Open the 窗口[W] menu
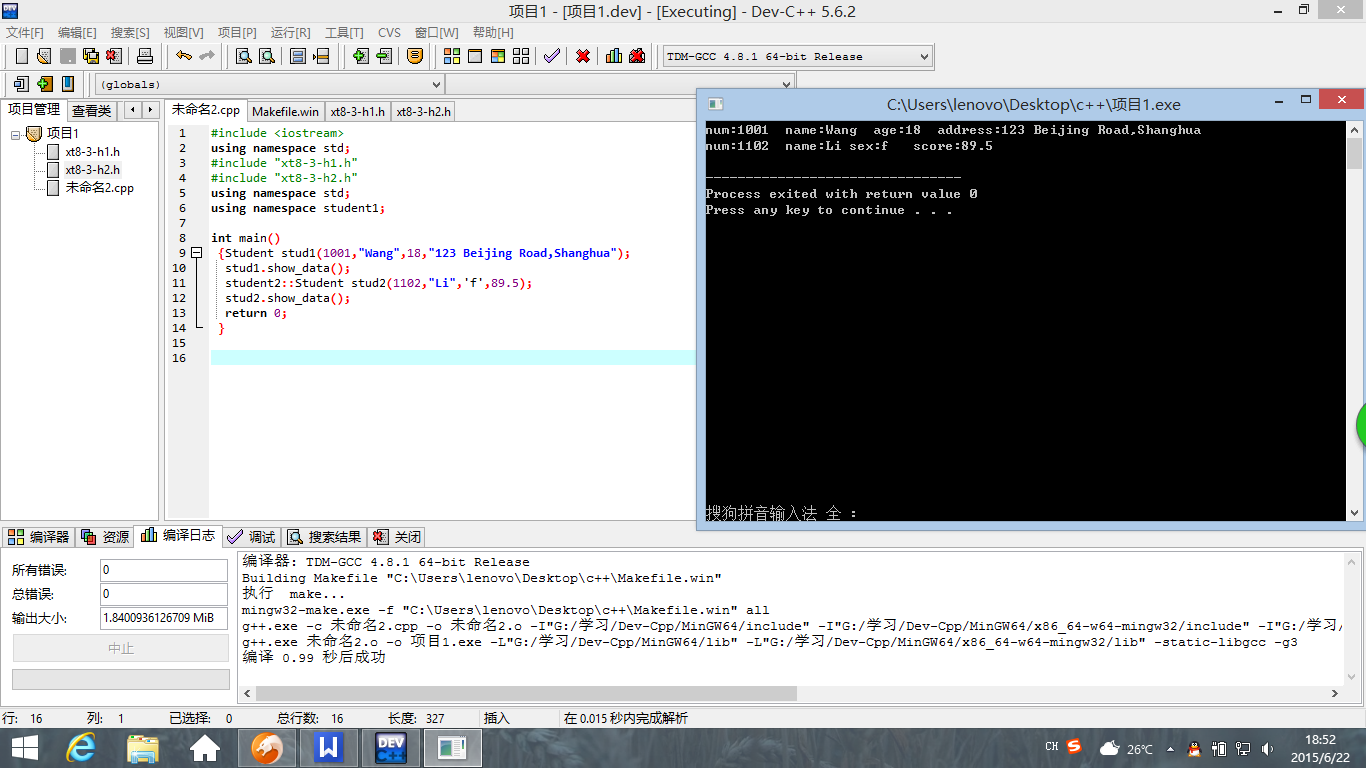This screenshot has width=1366, height=768. click(436, 33)
